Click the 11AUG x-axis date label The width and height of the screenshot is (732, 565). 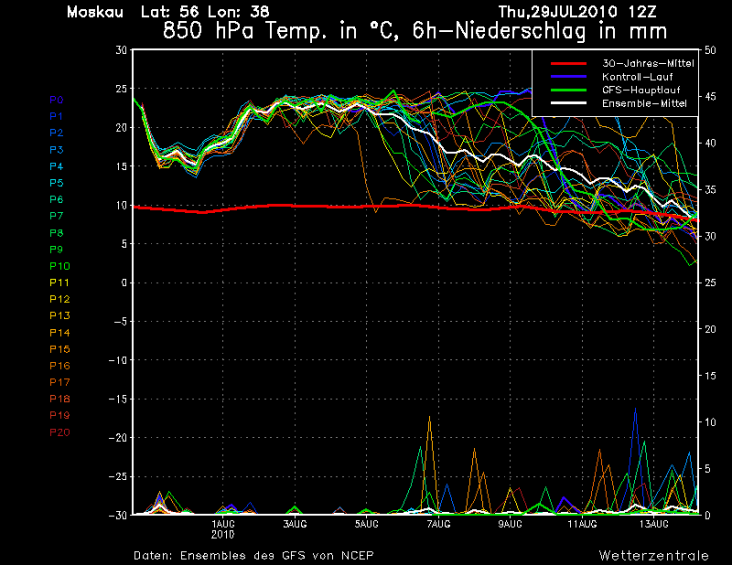click(x=582, y=525)
